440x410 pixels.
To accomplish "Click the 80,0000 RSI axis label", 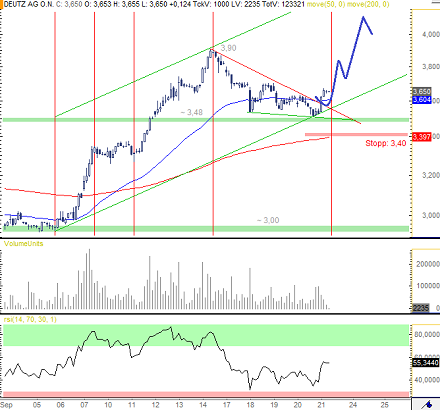I will coord(427,334).
